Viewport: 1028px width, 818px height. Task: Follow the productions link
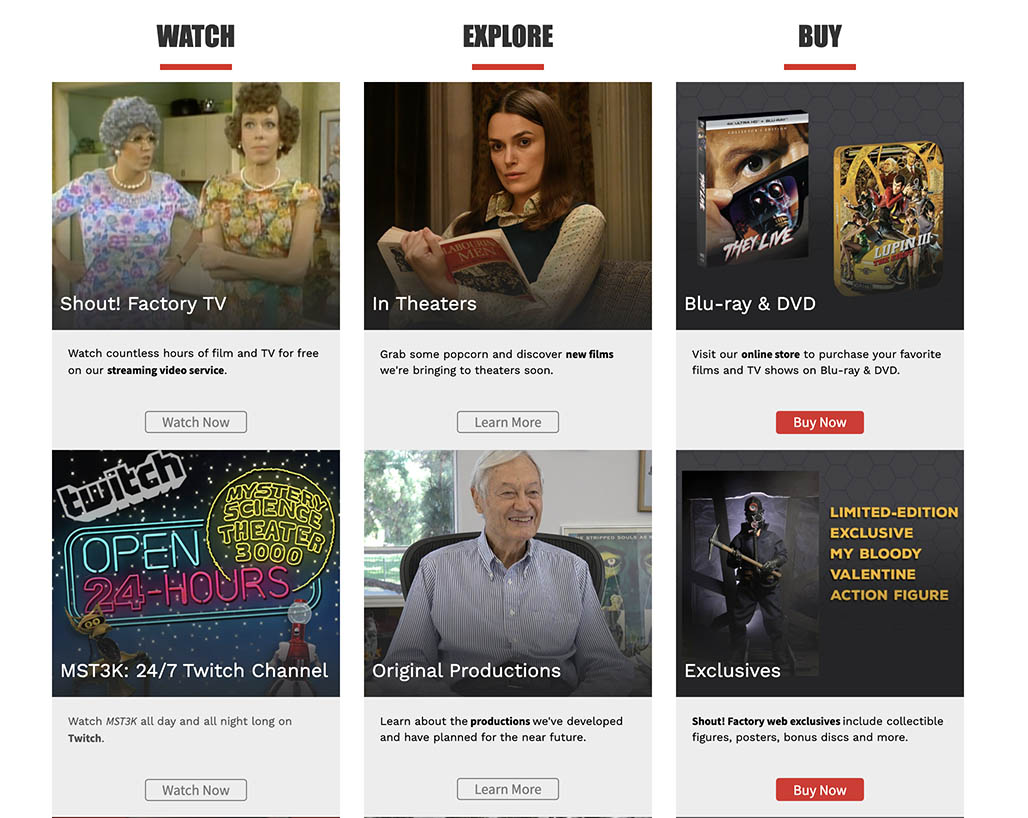500,721
